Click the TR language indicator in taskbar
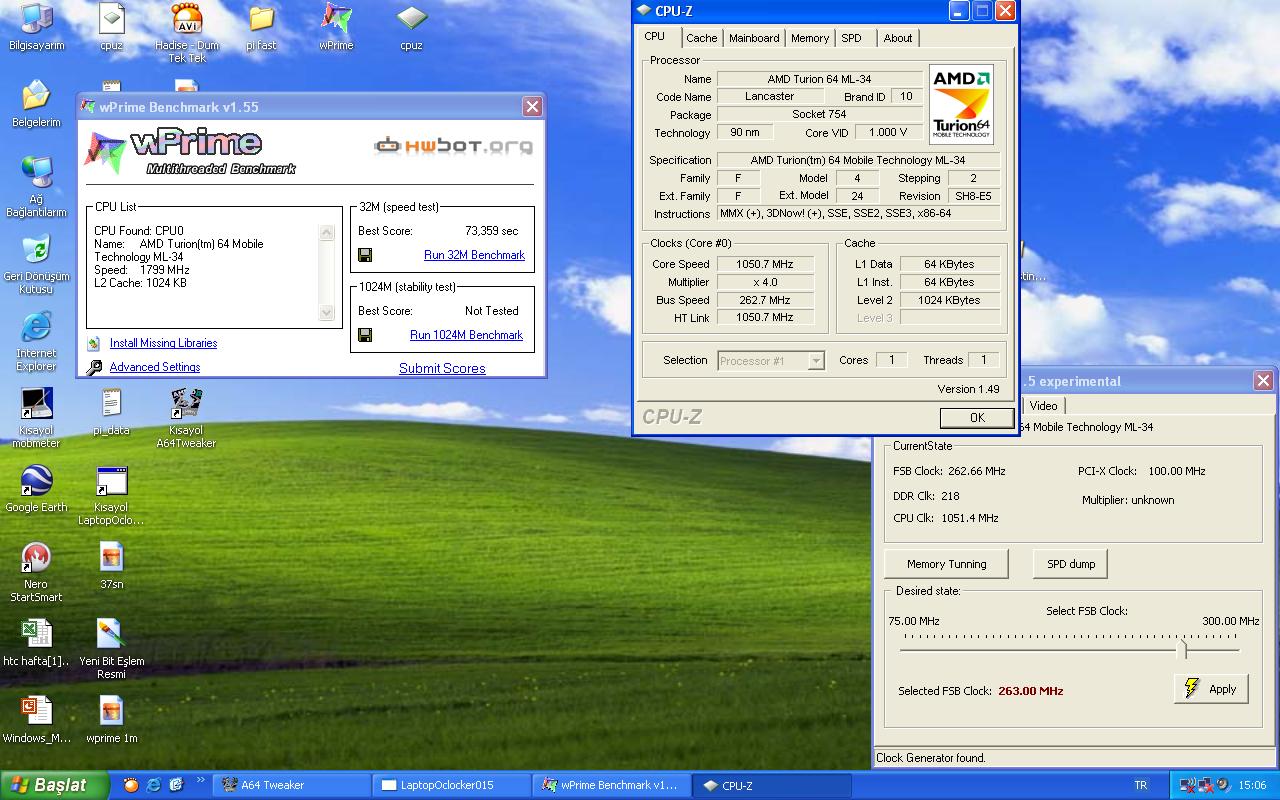The height and width of the screenshot is (800, 1280). 1141,785
